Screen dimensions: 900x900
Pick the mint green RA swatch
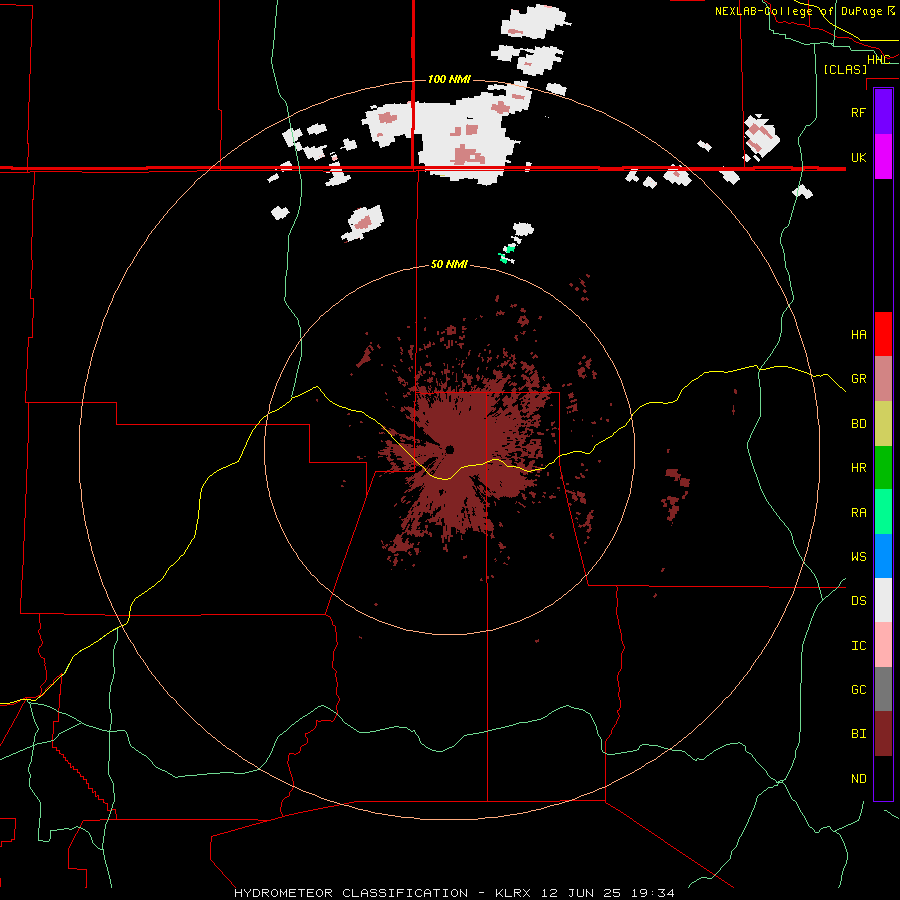(x=883, y=512)
